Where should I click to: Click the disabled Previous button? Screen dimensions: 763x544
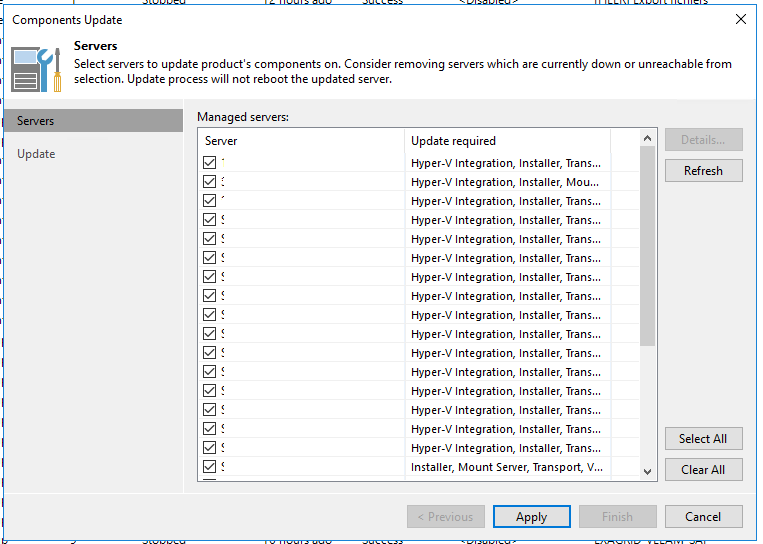tap(446, 517)
